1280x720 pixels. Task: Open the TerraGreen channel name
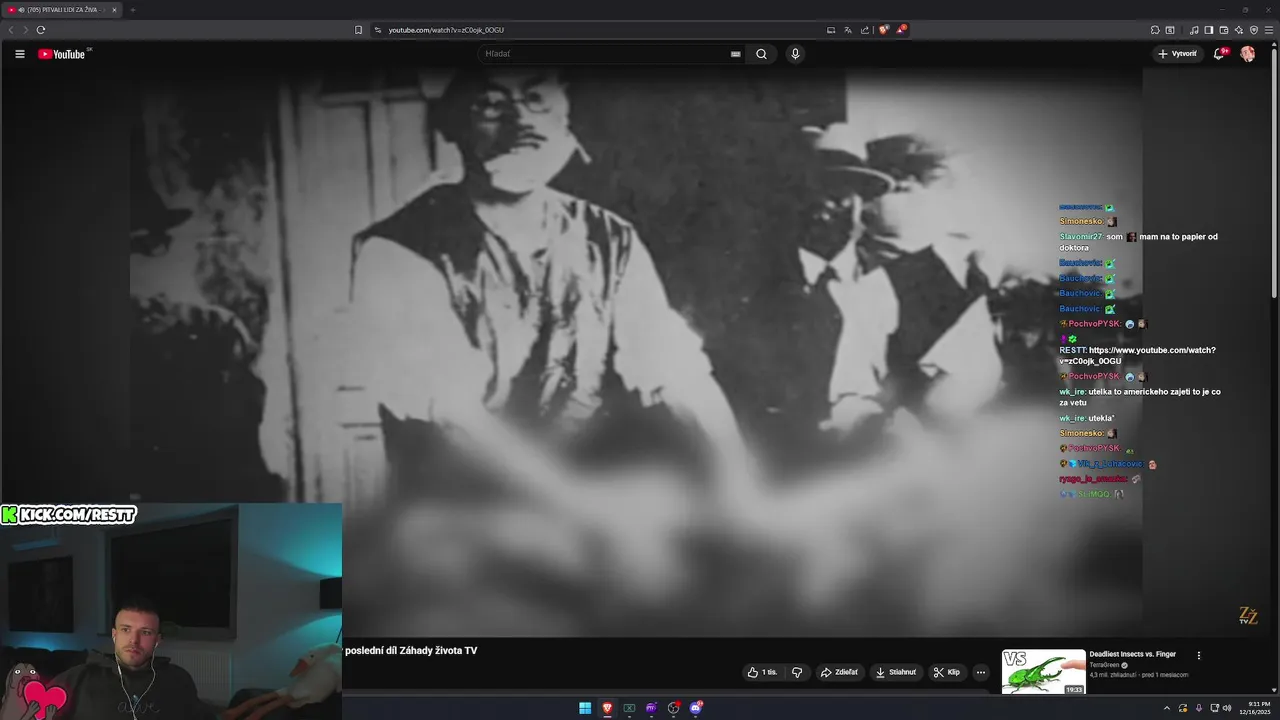(1105, 665)
